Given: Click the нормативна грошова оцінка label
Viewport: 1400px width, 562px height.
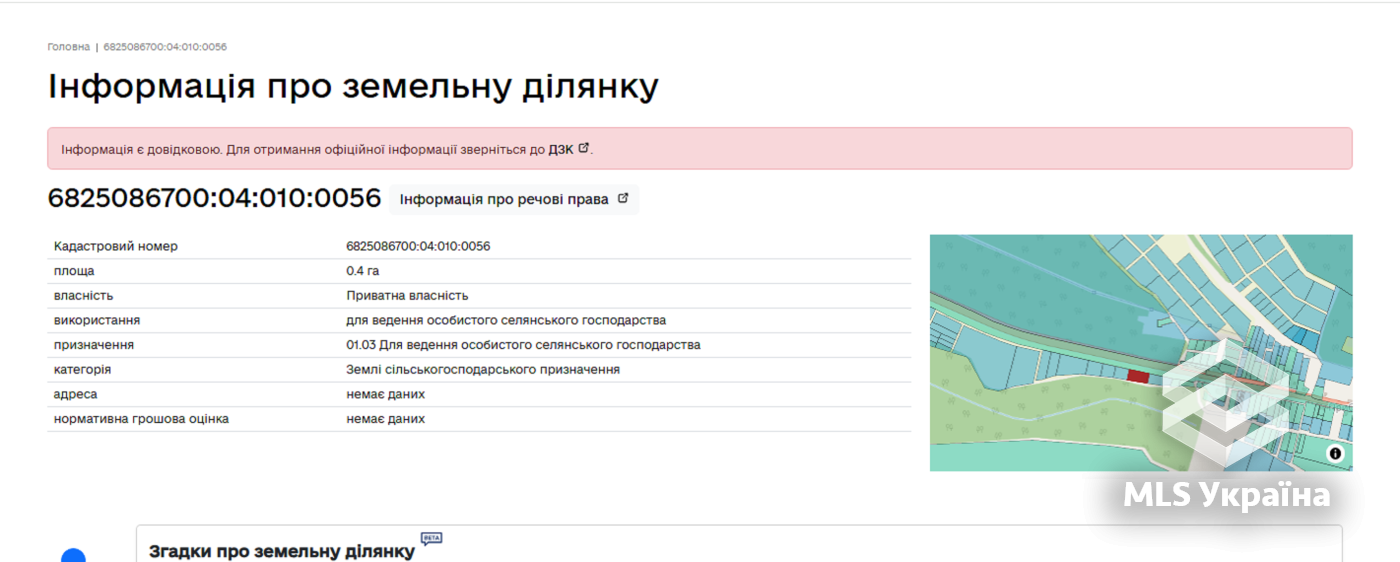Looking at the screenshot, I should [x=141, y=419].
